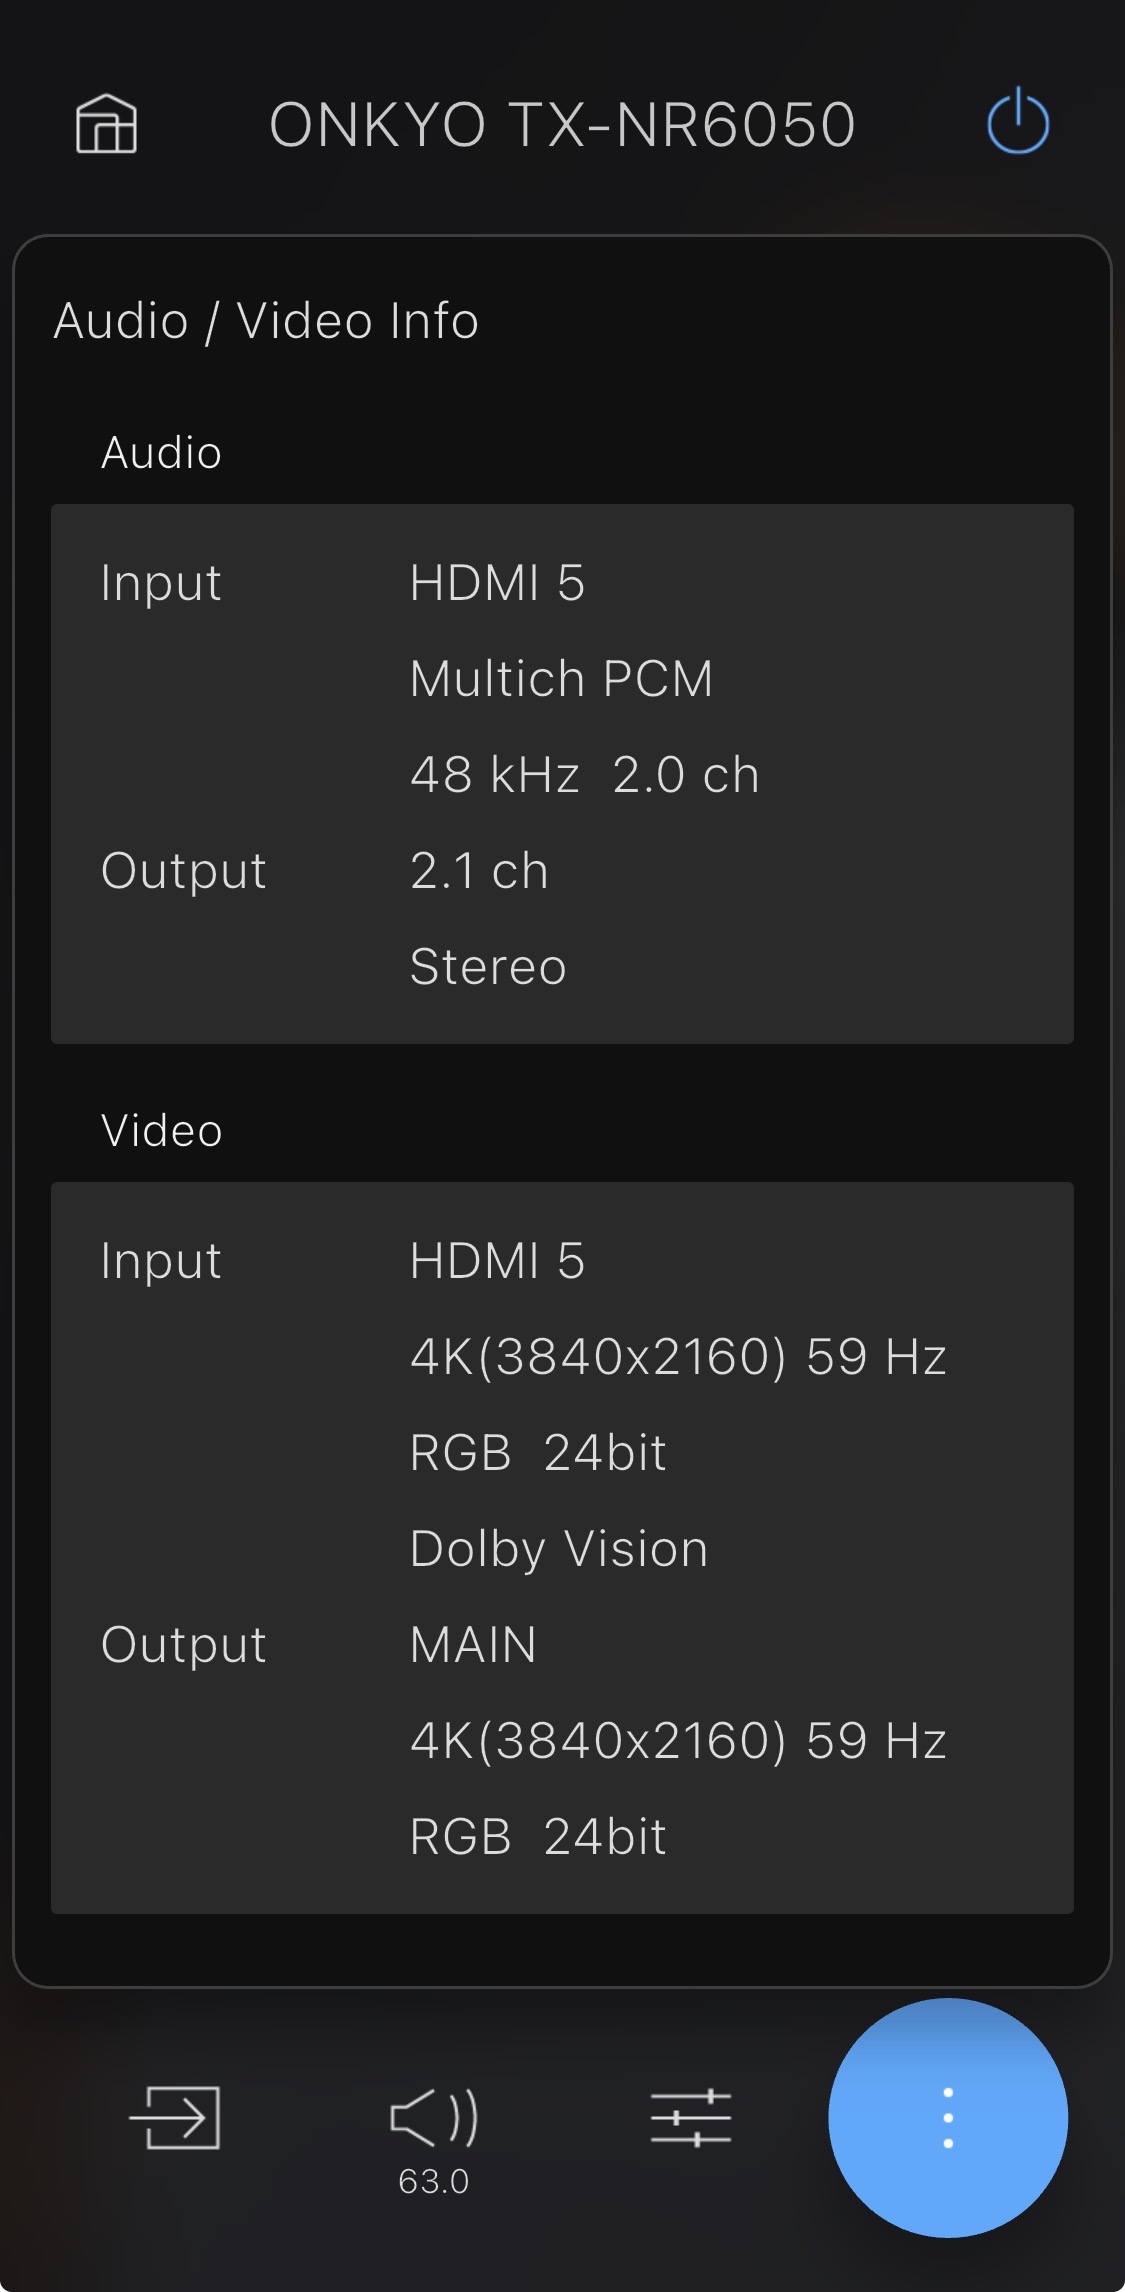Viewport: 1125px width, 2292px height.
Task: Tap the 48 kHz 2.0 ch line
Action: pos(585,775)
